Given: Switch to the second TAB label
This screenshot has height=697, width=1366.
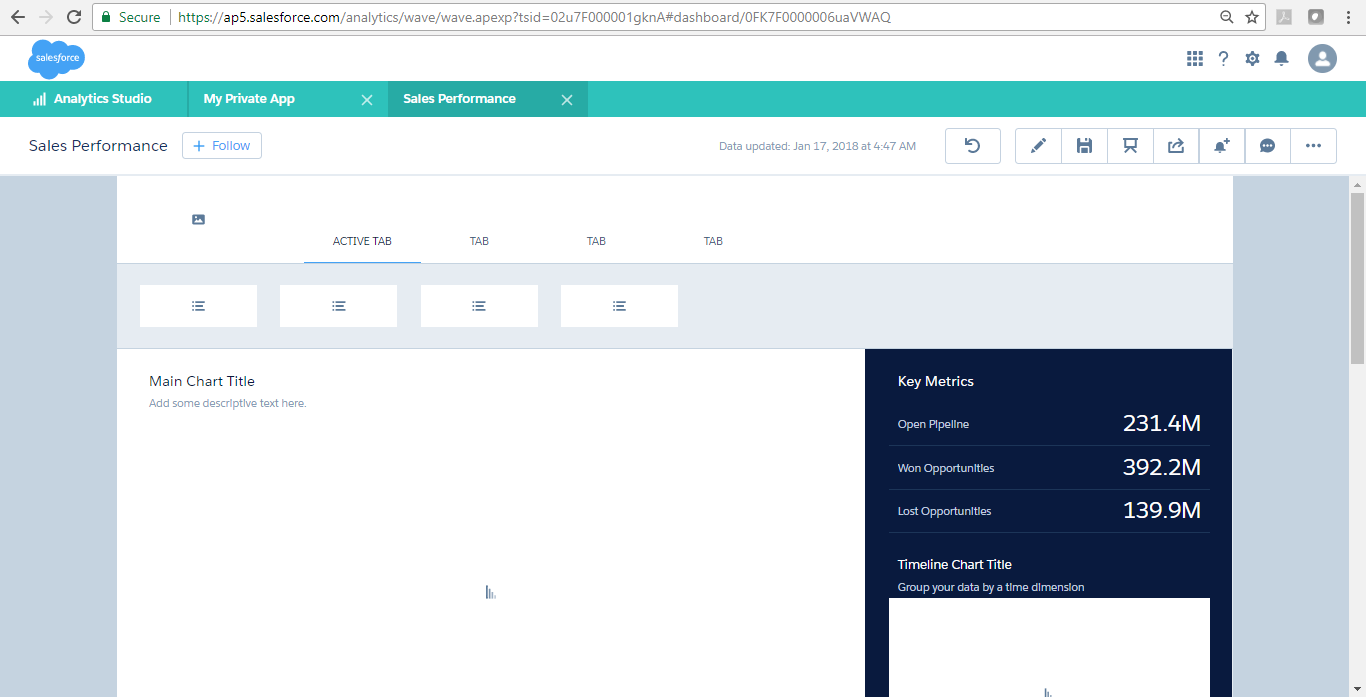Looking at the screenshot, I should [x=479, y=240].
